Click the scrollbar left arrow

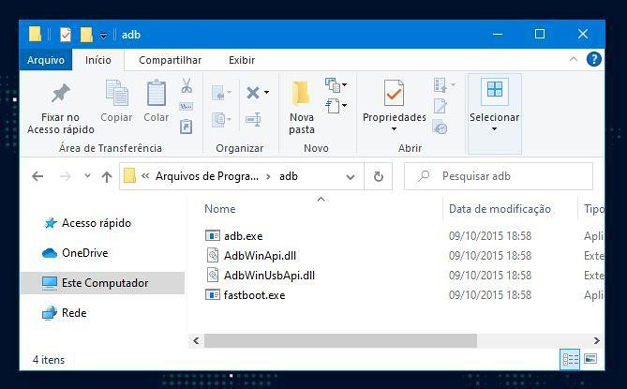tap(196, 341)
